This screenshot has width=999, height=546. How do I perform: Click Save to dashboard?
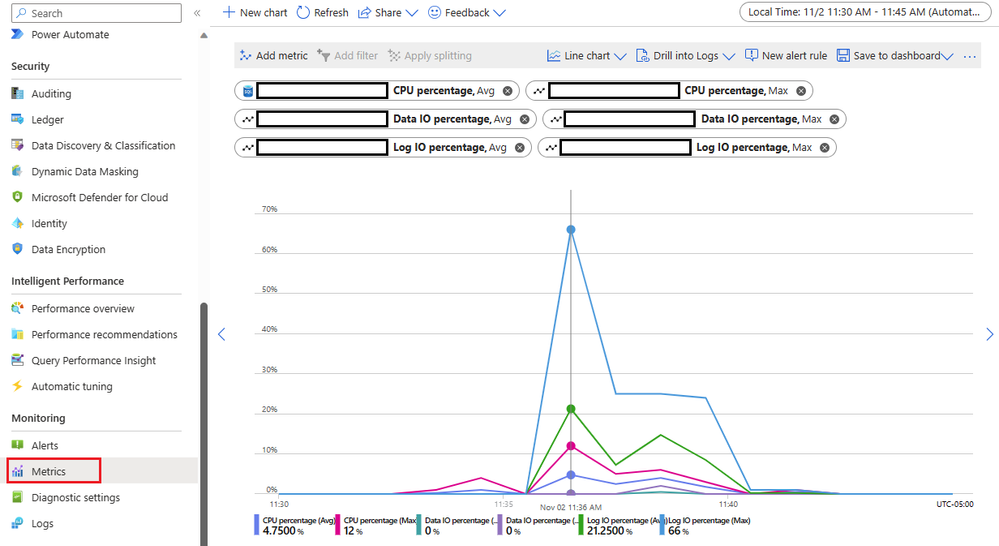point(895,56)
